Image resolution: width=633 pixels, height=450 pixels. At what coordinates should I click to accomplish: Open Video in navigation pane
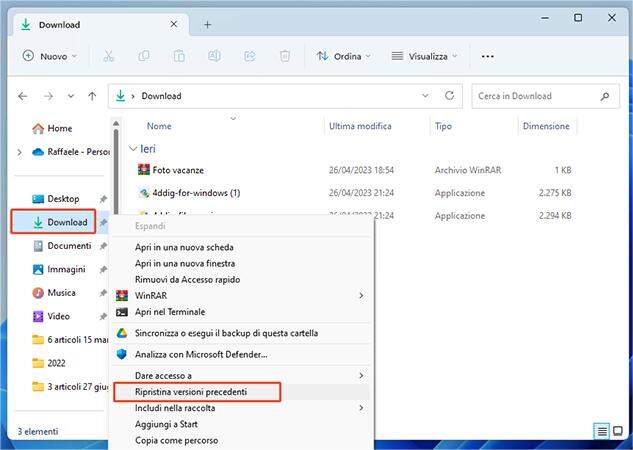coord(51,316)
